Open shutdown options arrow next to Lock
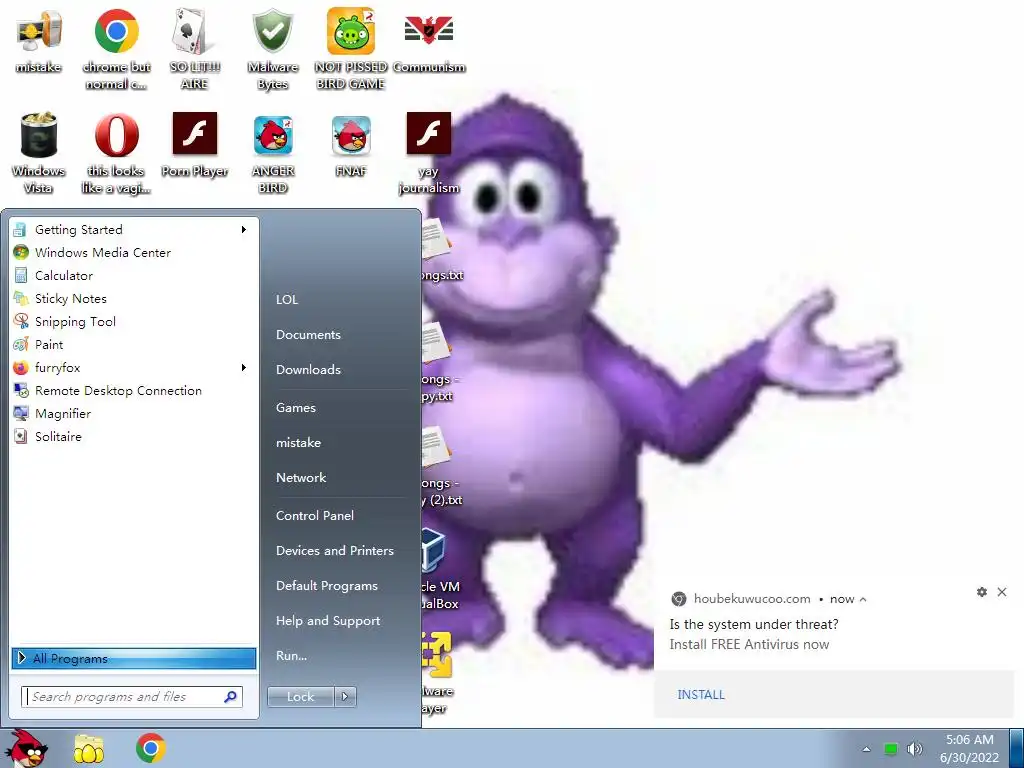Viewport: 1024px width, 768px height. [345, 697]
